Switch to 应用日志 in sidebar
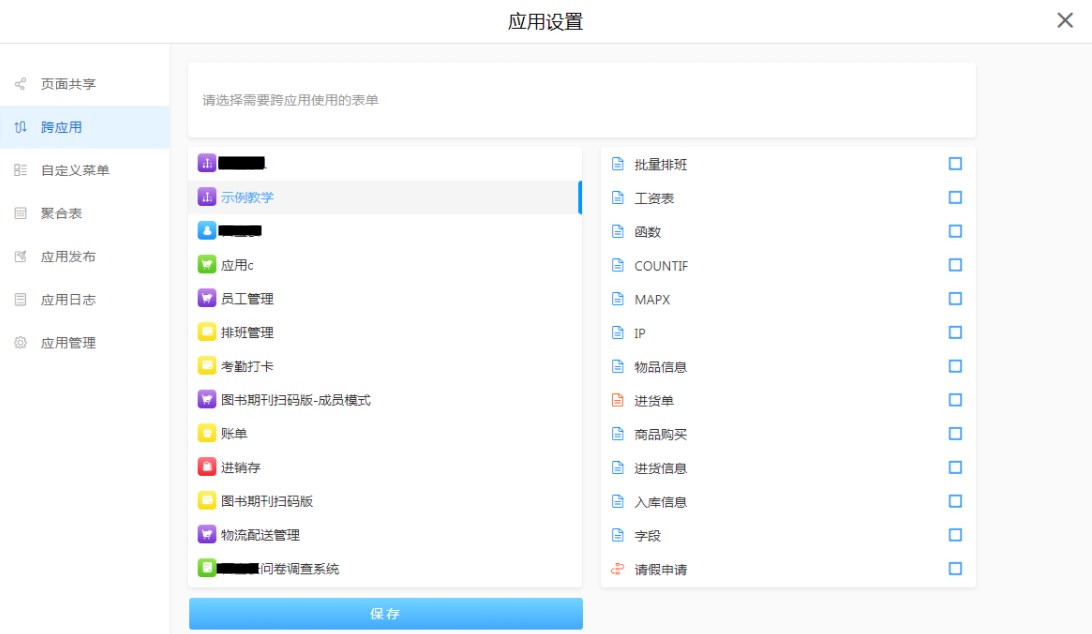This screenshot has height=634, width=1092. click(68, 299)
